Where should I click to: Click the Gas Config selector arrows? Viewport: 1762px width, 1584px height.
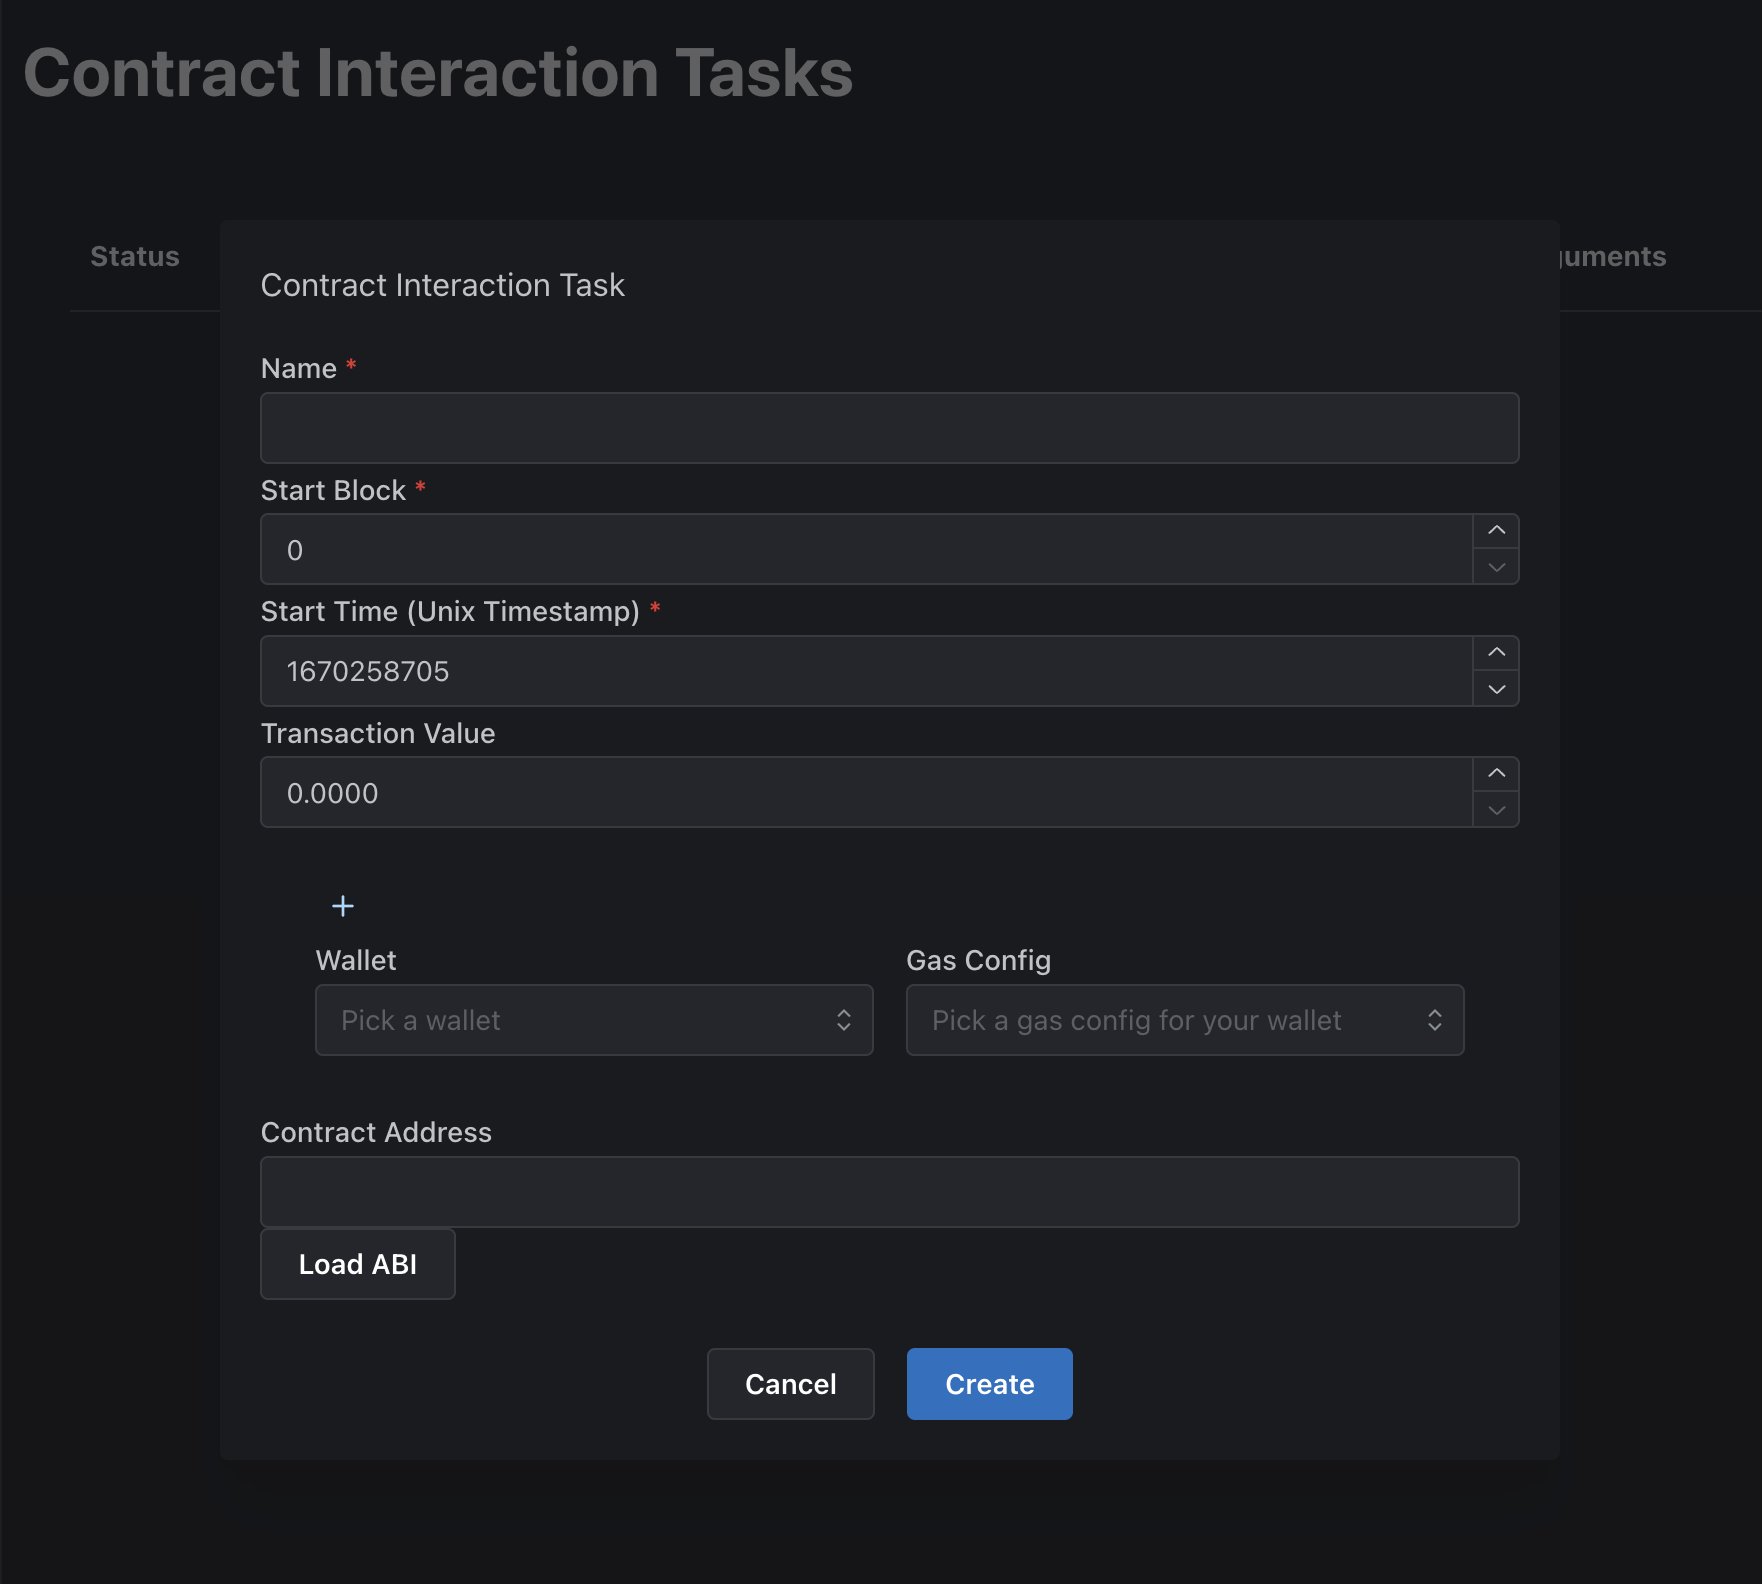[x=1435, y=1020]
